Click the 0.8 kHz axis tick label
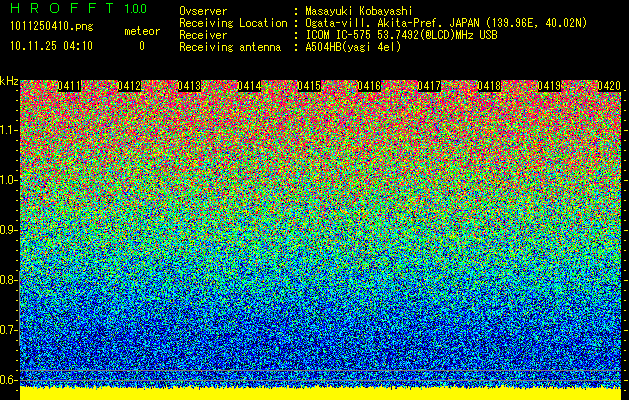The height and width of the screenshot is (400, 629). pyautogui.click(x=8, y=280)
